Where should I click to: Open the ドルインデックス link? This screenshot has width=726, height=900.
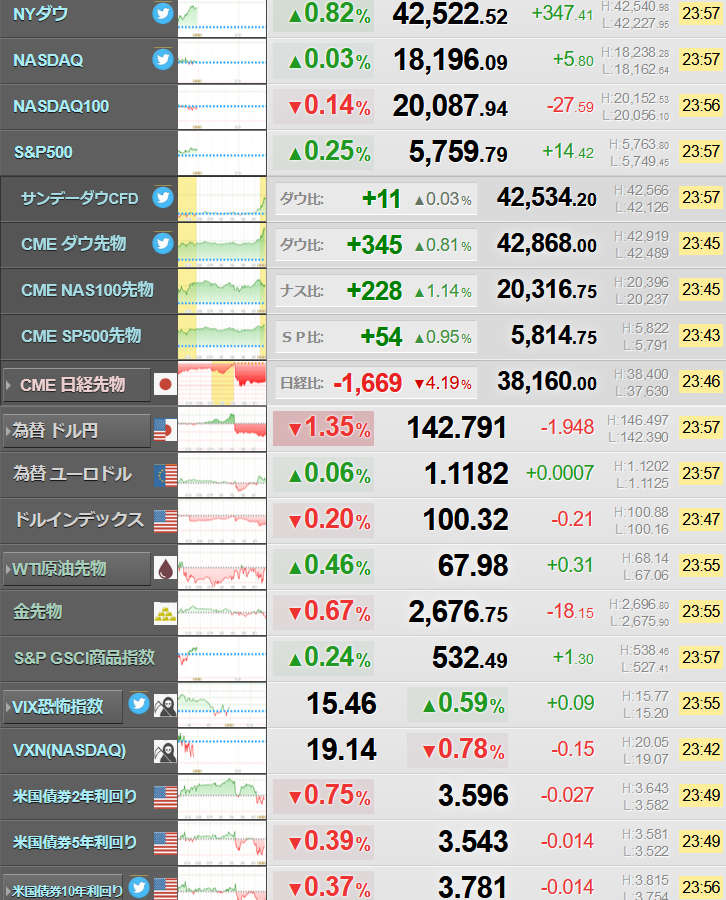pyautogui.click(x=79, y=520)
